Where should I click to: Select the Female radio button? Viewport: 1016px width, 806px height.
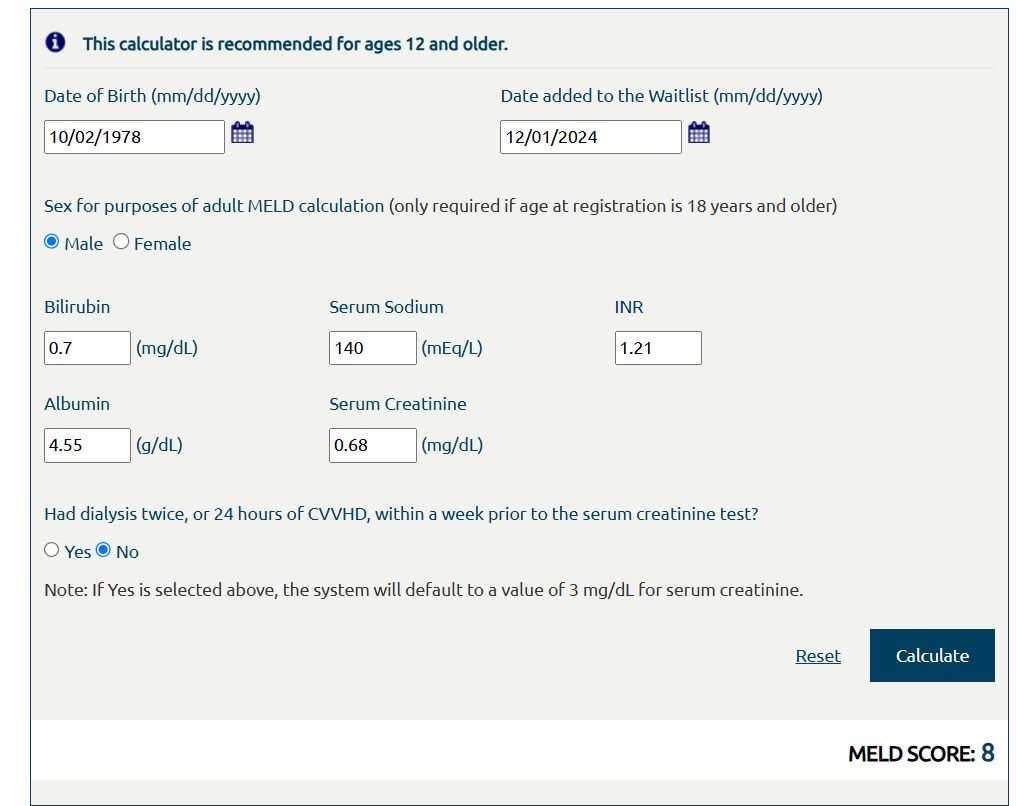tap(121, 242)
